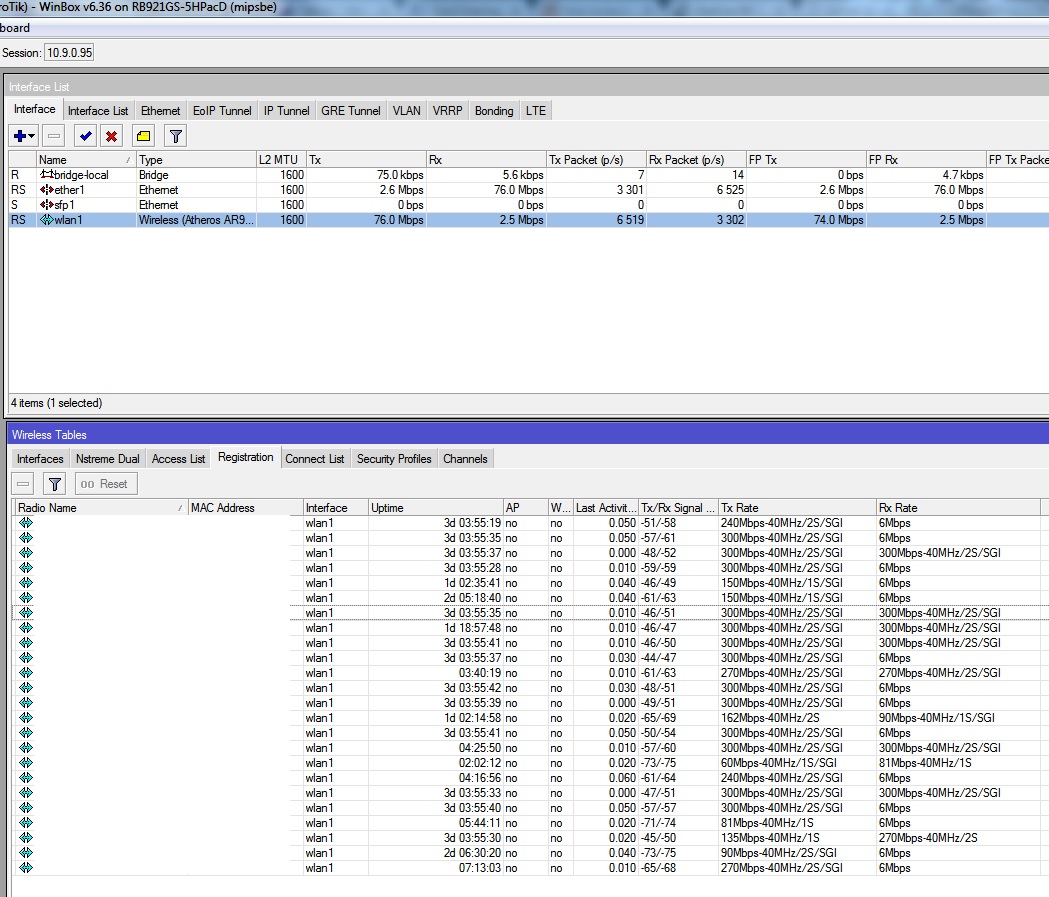Click client icon in row with uptime 1d 02:14:58

pos(25,718)
